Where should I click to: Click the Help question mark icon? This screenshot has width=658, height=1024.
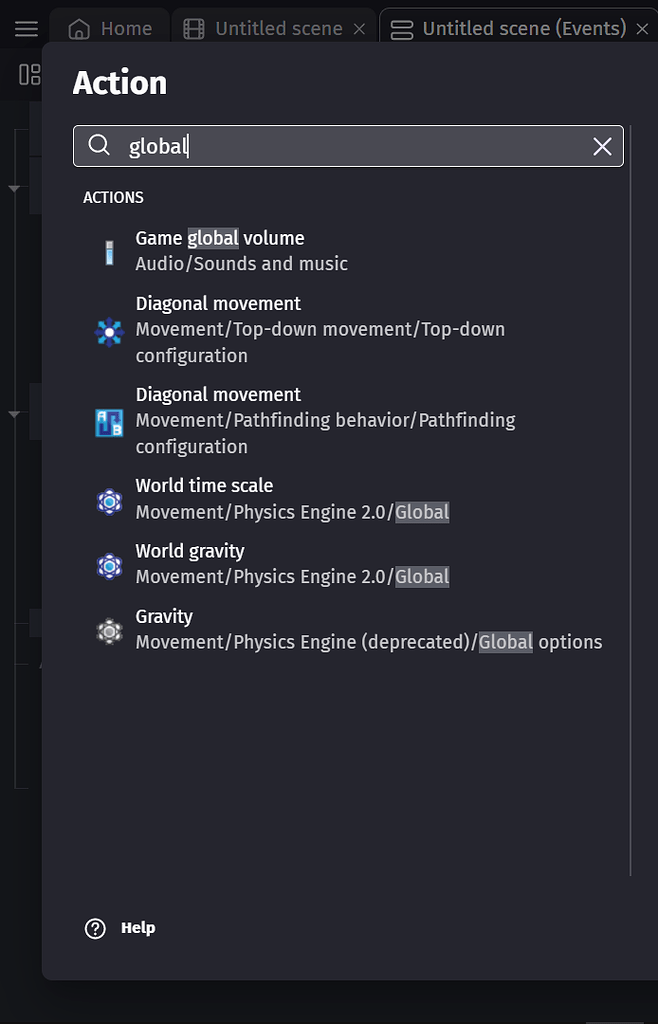coord(95,928)
